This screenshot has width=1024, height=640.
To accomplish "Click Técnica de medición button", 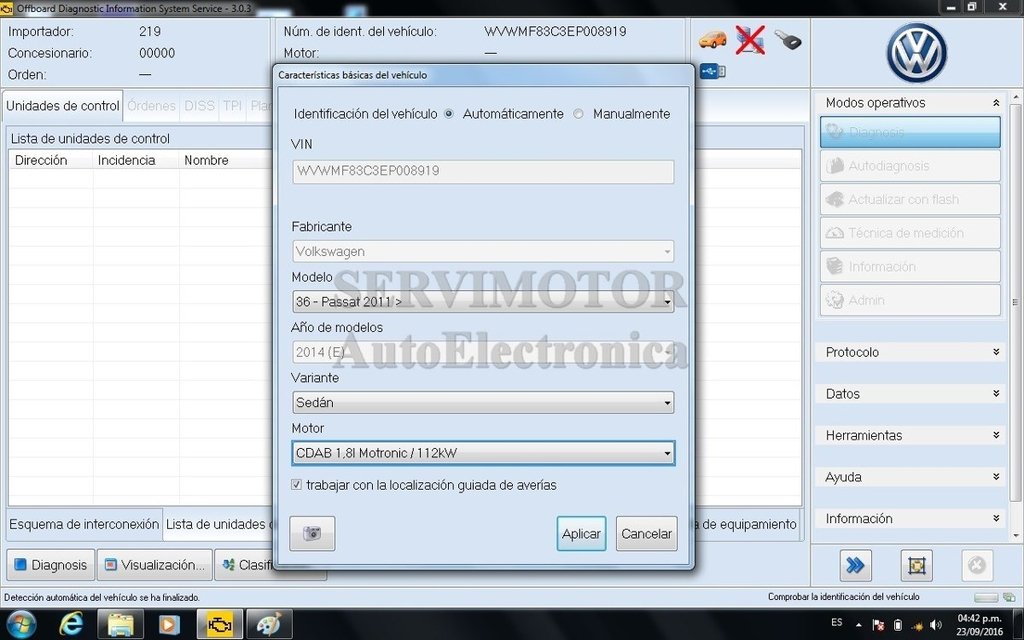I will coord(910,233).
